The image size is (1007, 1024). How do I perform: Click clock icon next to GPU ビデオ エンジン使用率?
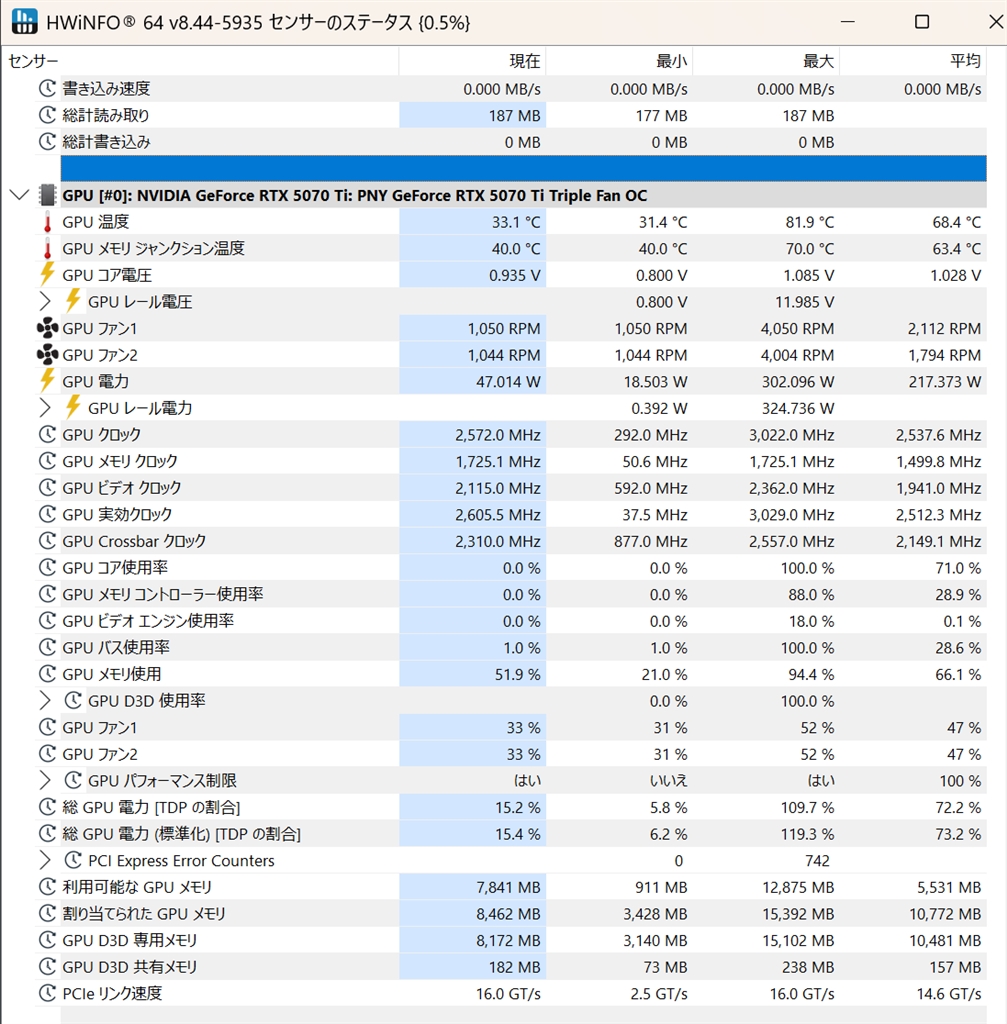(47, 621)
